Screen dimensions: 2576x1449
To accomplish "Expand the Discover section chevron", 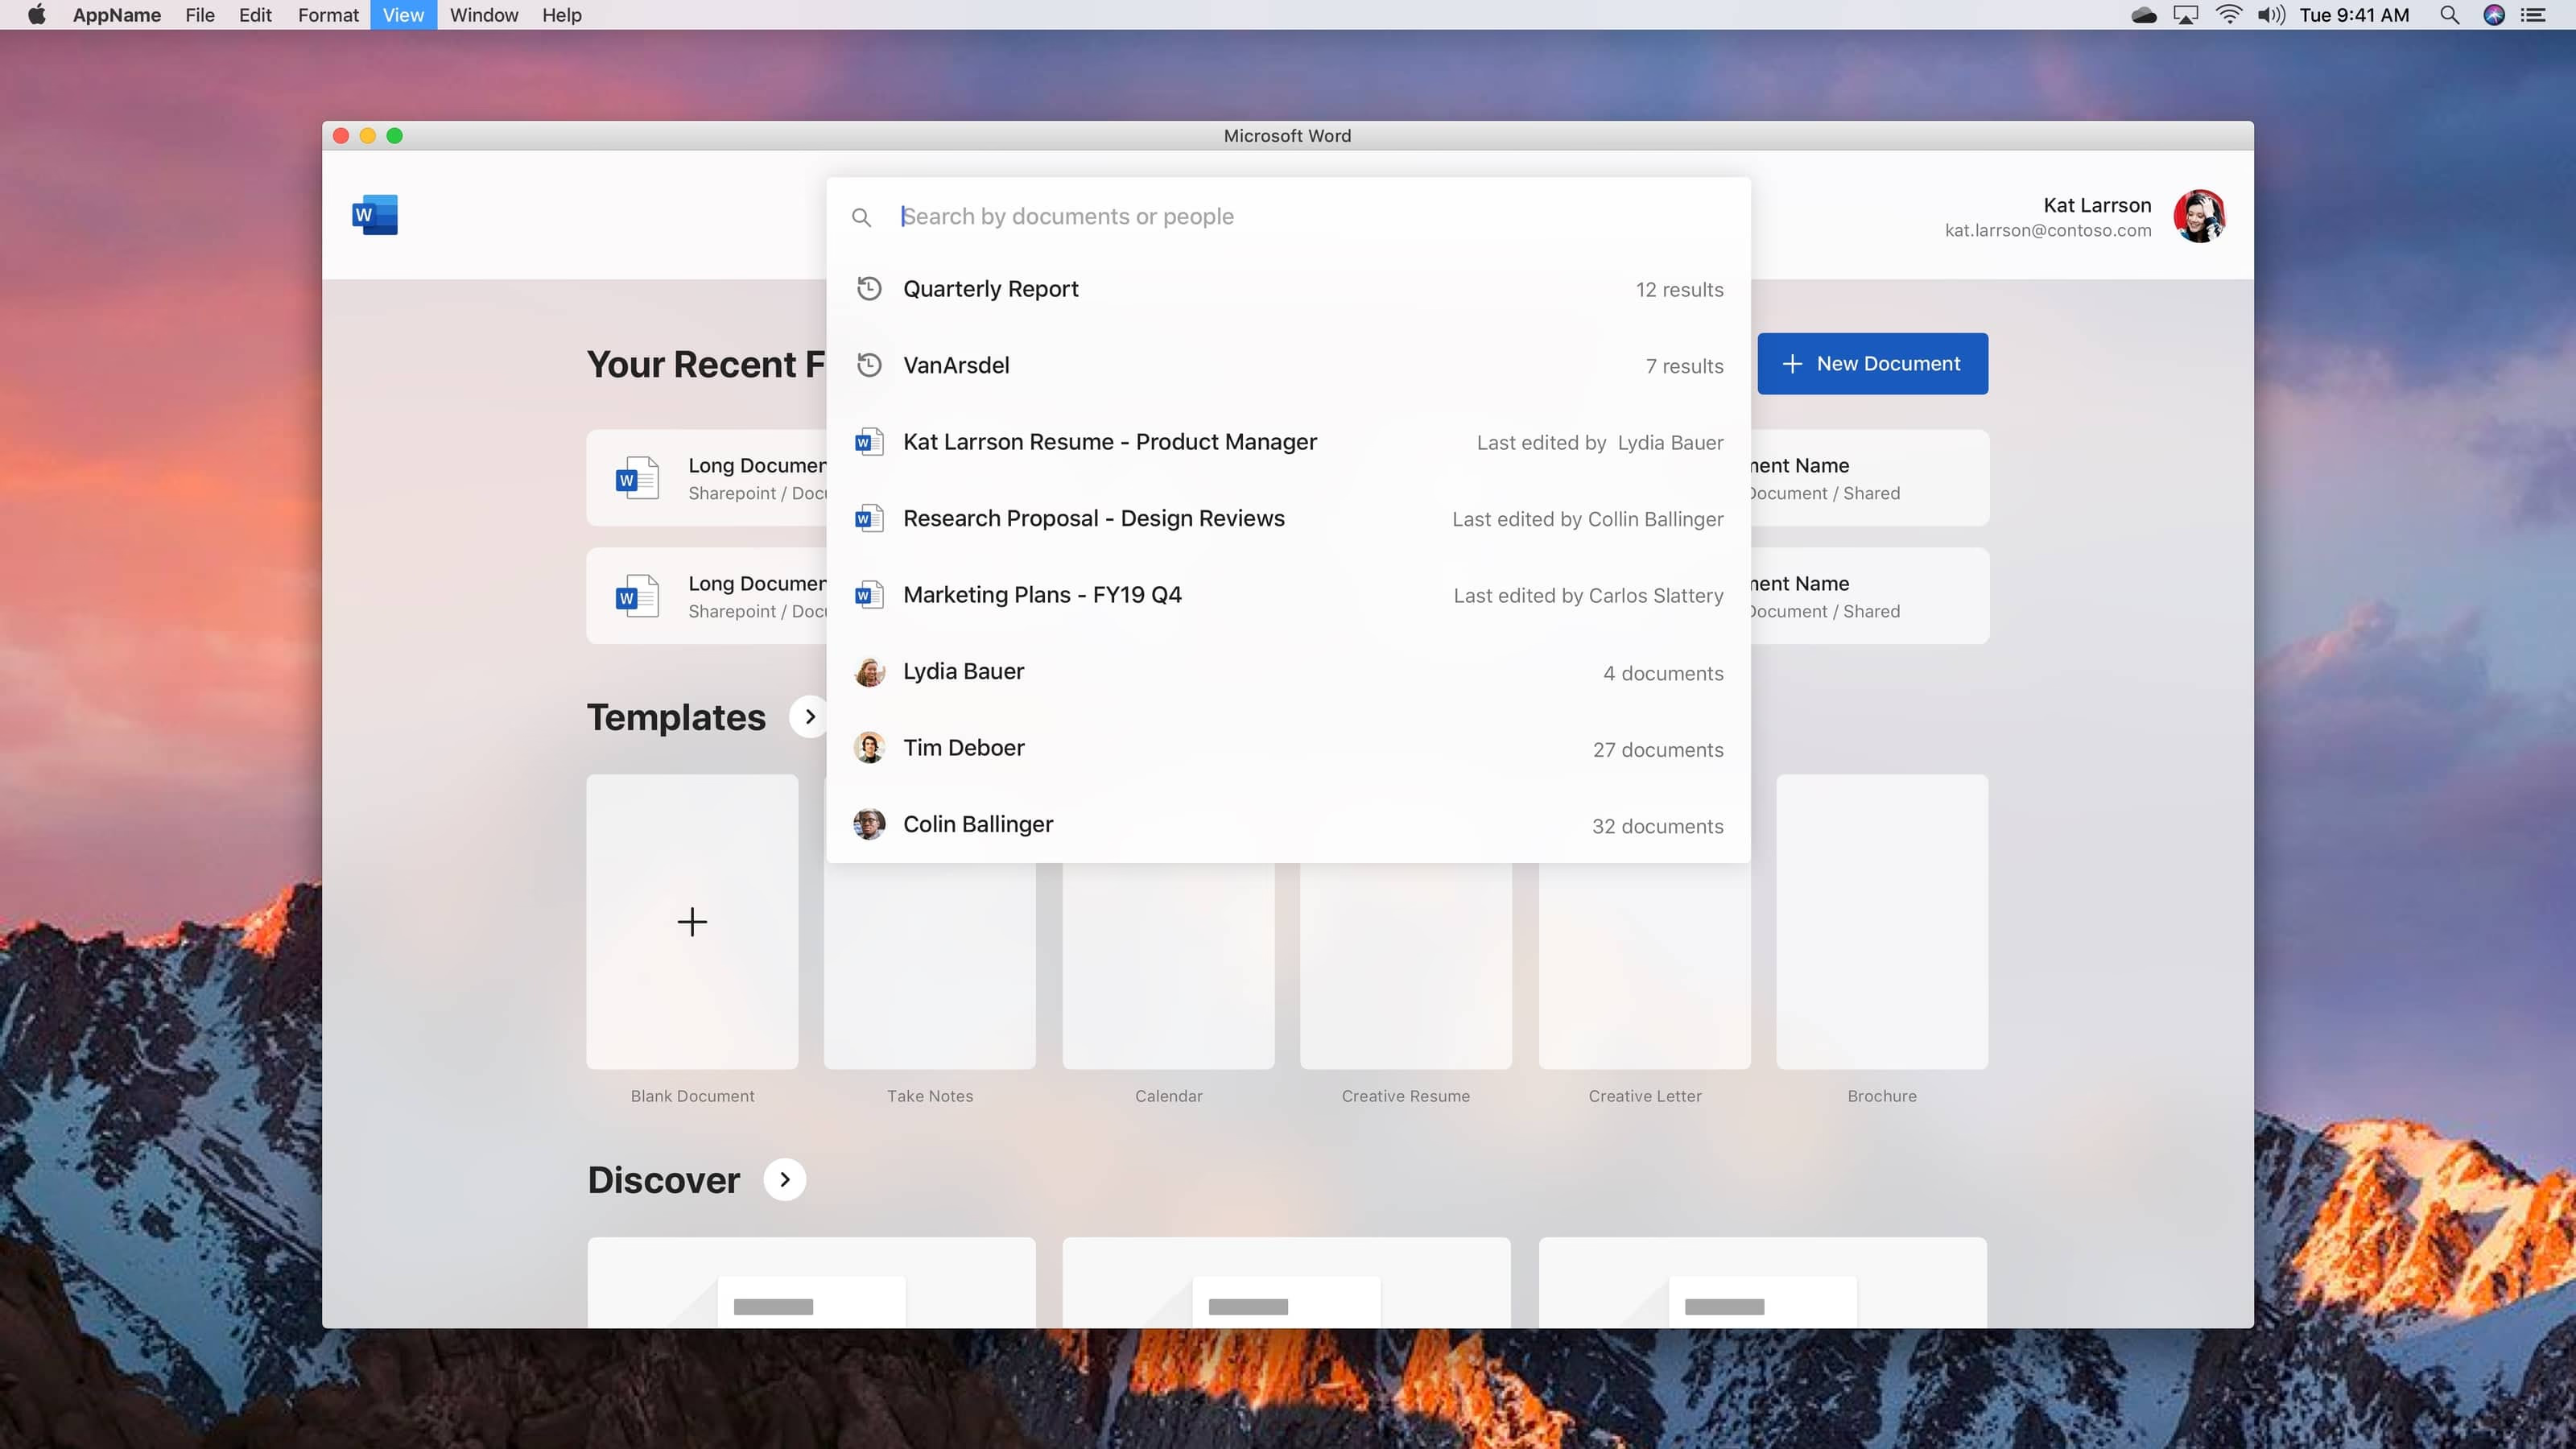I will point(785,1180).
